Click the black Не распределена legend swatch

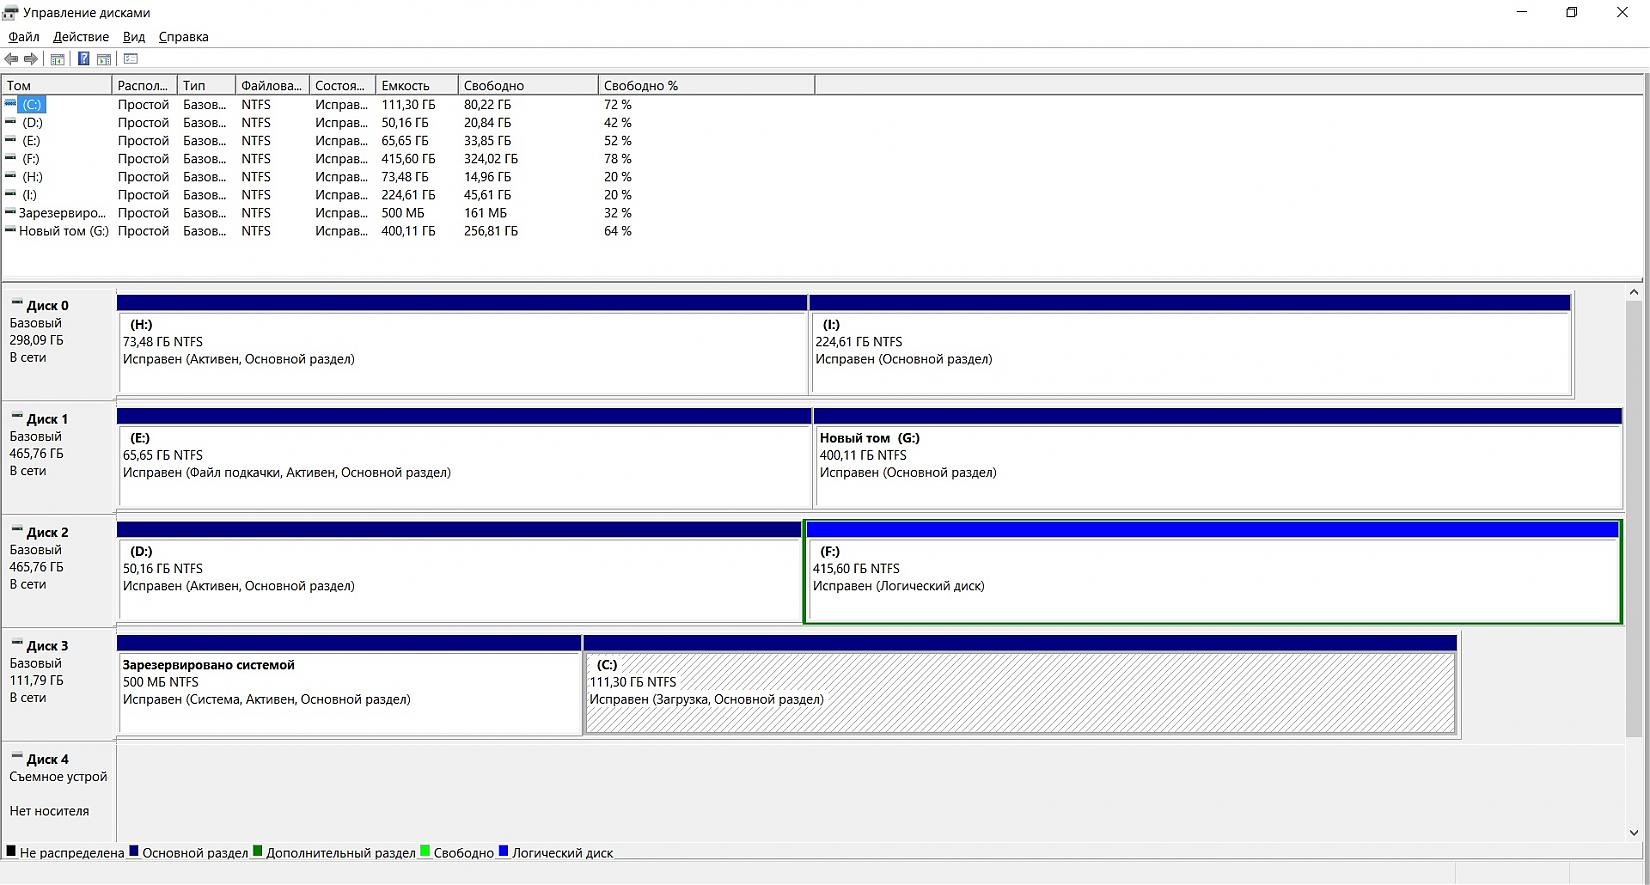point(11,852)
